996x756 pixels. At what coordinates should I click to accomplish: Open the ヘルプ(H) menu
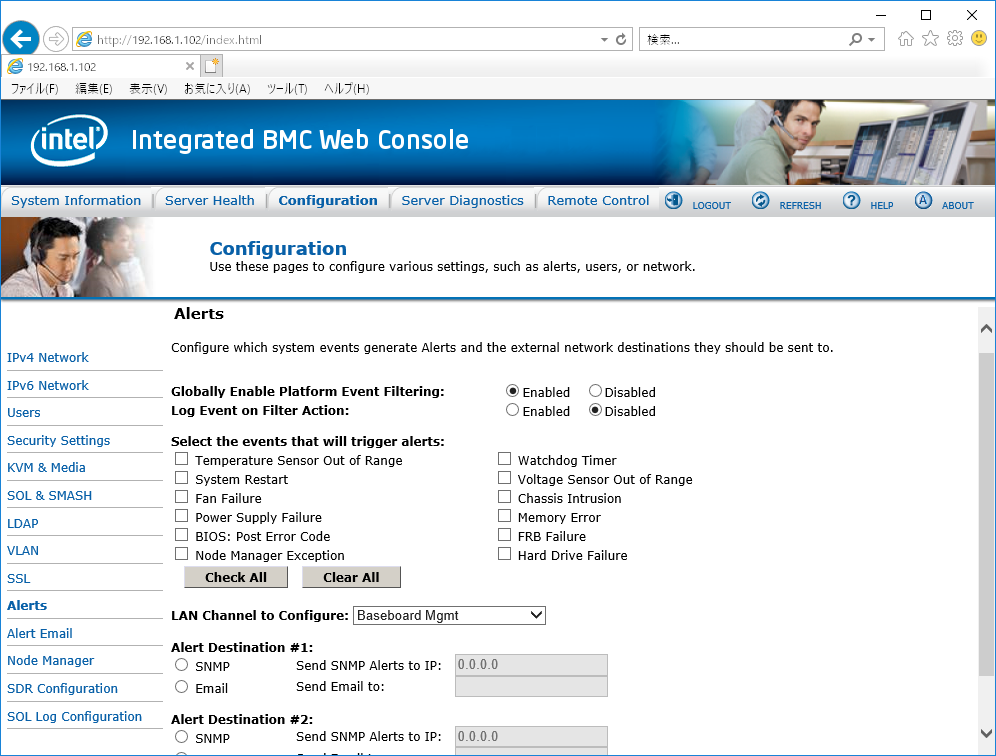(x=347, y=89)
